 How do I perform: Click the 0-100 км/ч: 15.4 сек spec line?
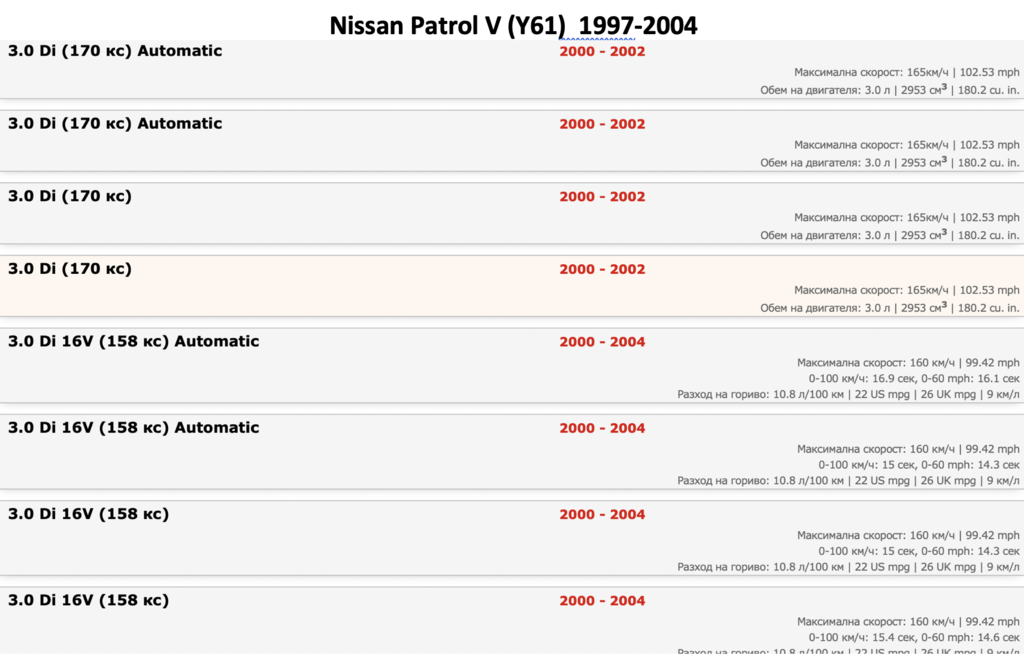[x=914, y=638]
